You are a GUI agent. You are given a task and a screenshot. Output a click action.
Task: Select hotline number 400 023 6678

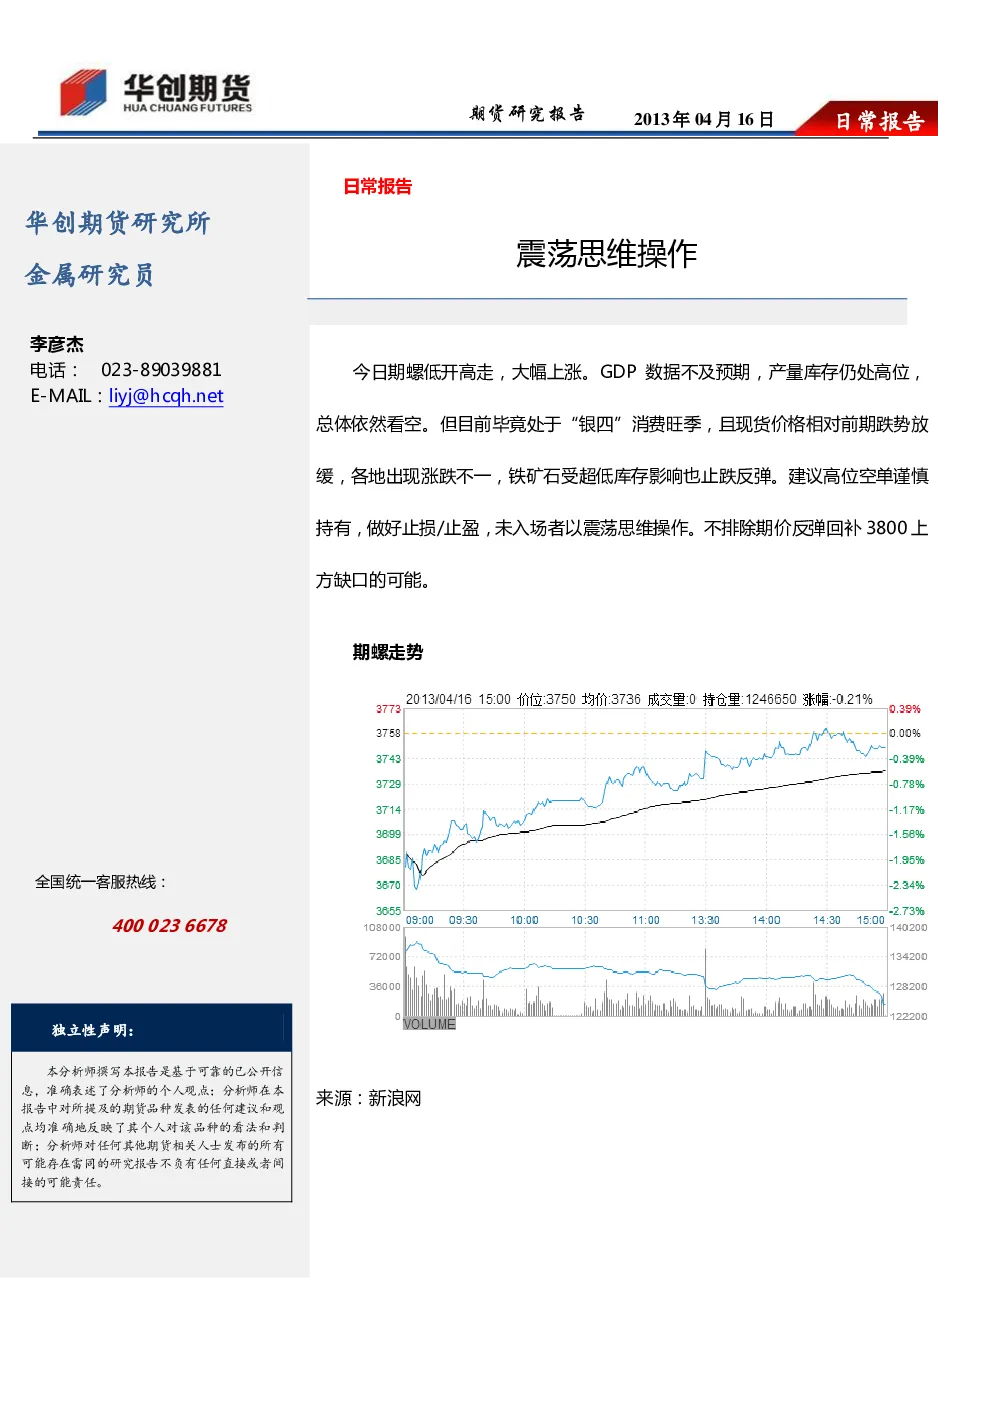(169, 926)
